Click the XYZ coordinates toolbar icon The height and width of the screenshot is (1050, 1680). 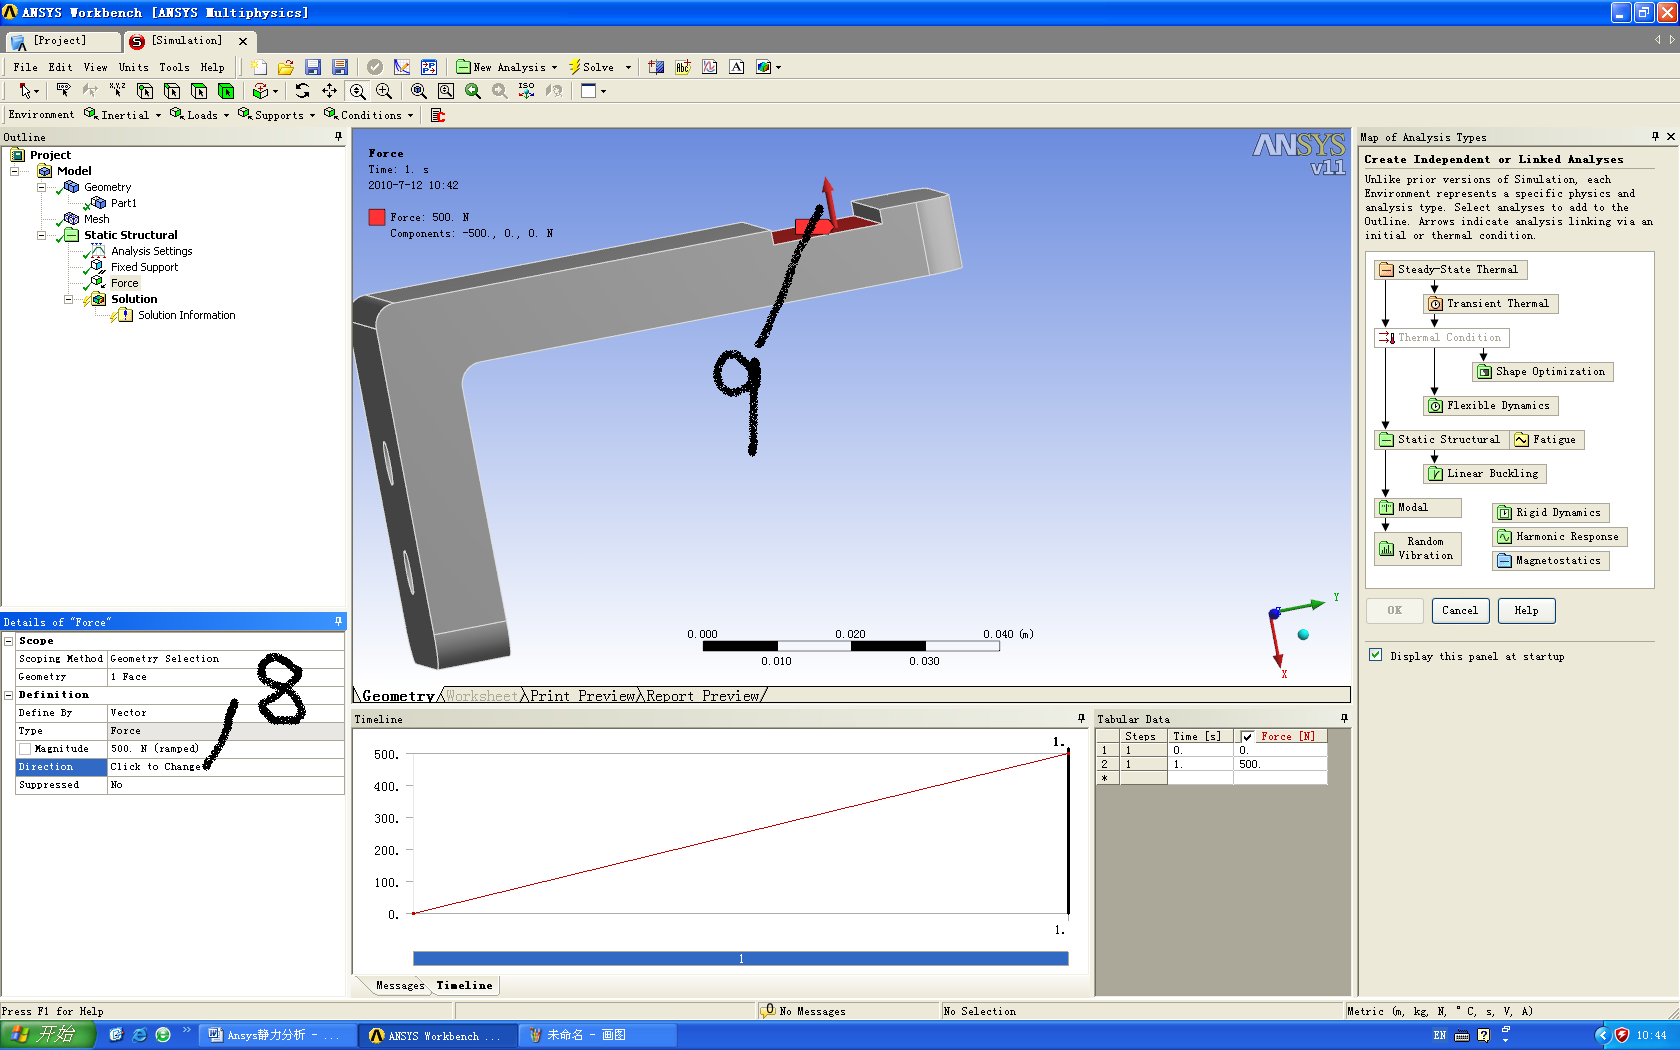(x=117, y=91)
